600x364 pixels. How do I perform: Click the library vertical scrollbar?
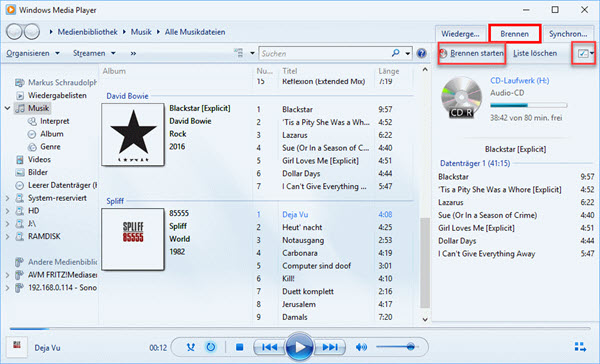425,263
